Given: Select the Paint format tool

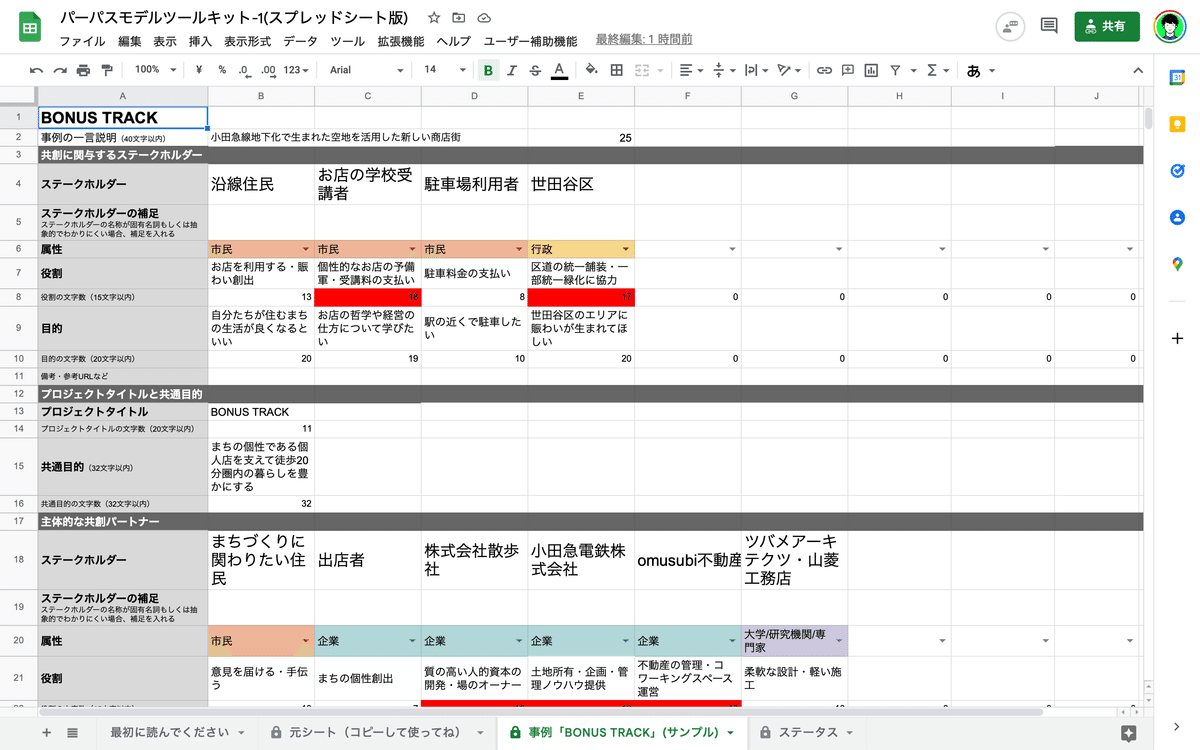Looking at the screenshot, I should tap(106, 70).
